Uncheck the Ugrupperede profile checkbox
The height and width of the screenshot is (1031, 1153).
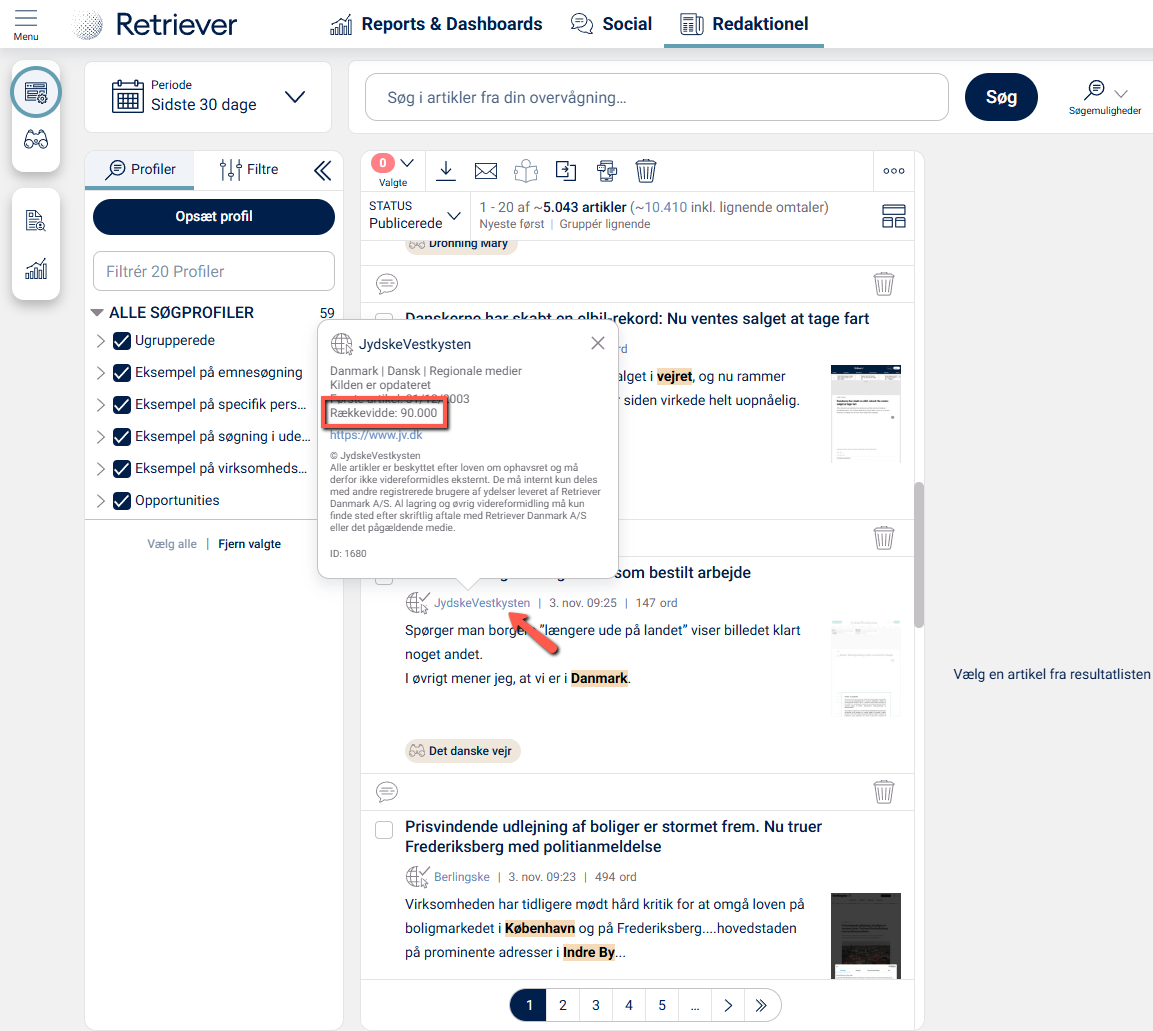(122, 340)
